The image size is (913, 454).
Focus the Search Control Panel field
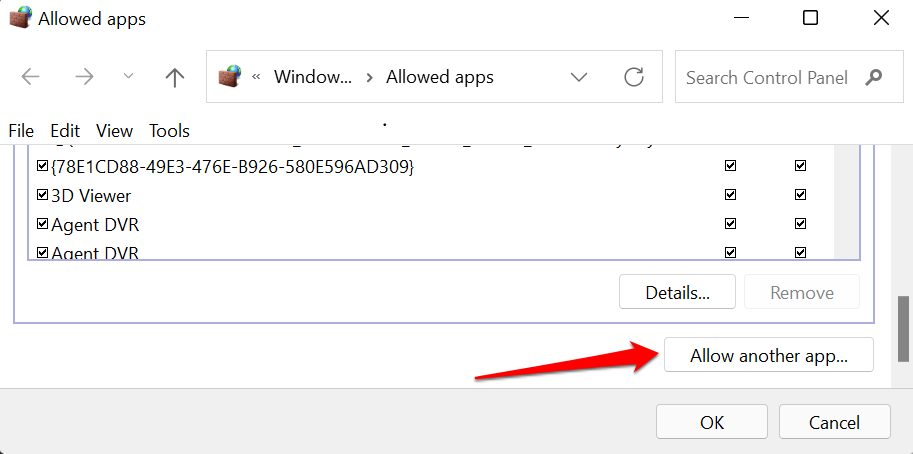[x=766, y=77]
